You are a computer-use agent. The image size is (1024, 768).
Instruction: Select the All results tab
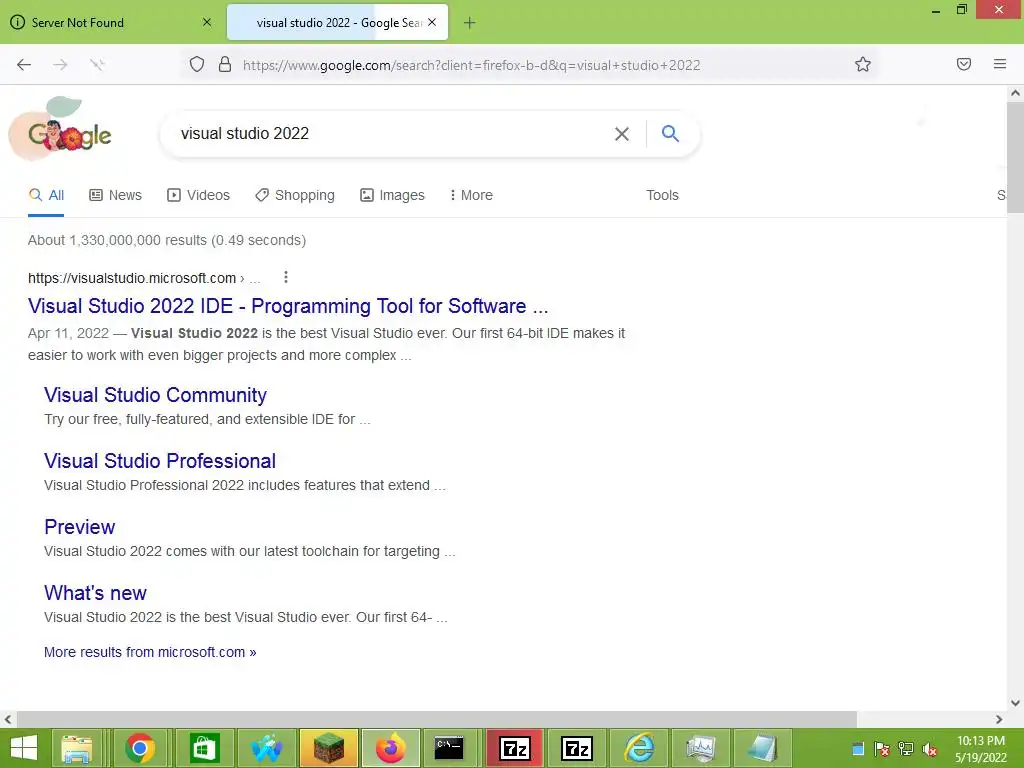[x=46, y=195]
